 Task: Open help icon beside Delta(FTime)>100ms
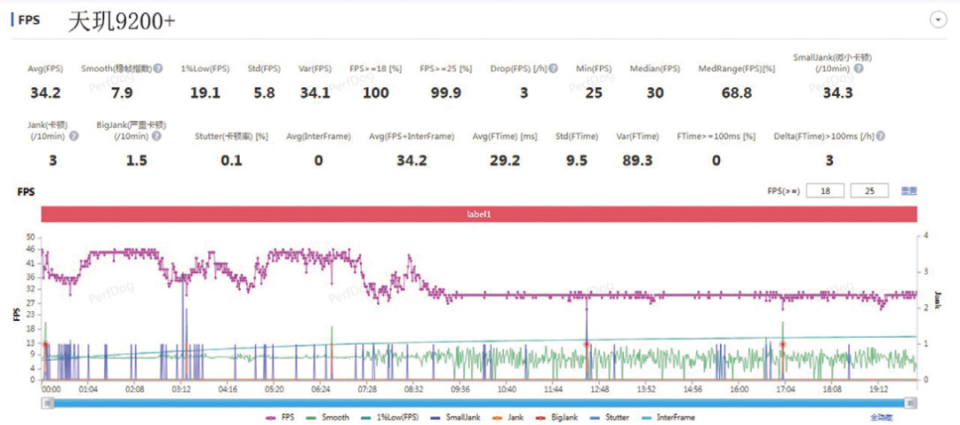coord(881,136)
